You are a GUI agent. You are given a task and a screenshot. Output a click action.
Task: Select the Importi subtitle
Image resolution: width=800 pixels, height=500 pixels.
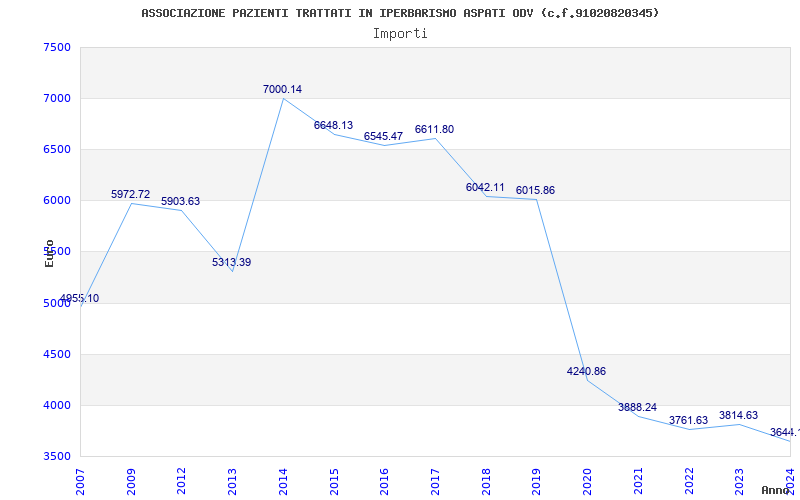400,34
